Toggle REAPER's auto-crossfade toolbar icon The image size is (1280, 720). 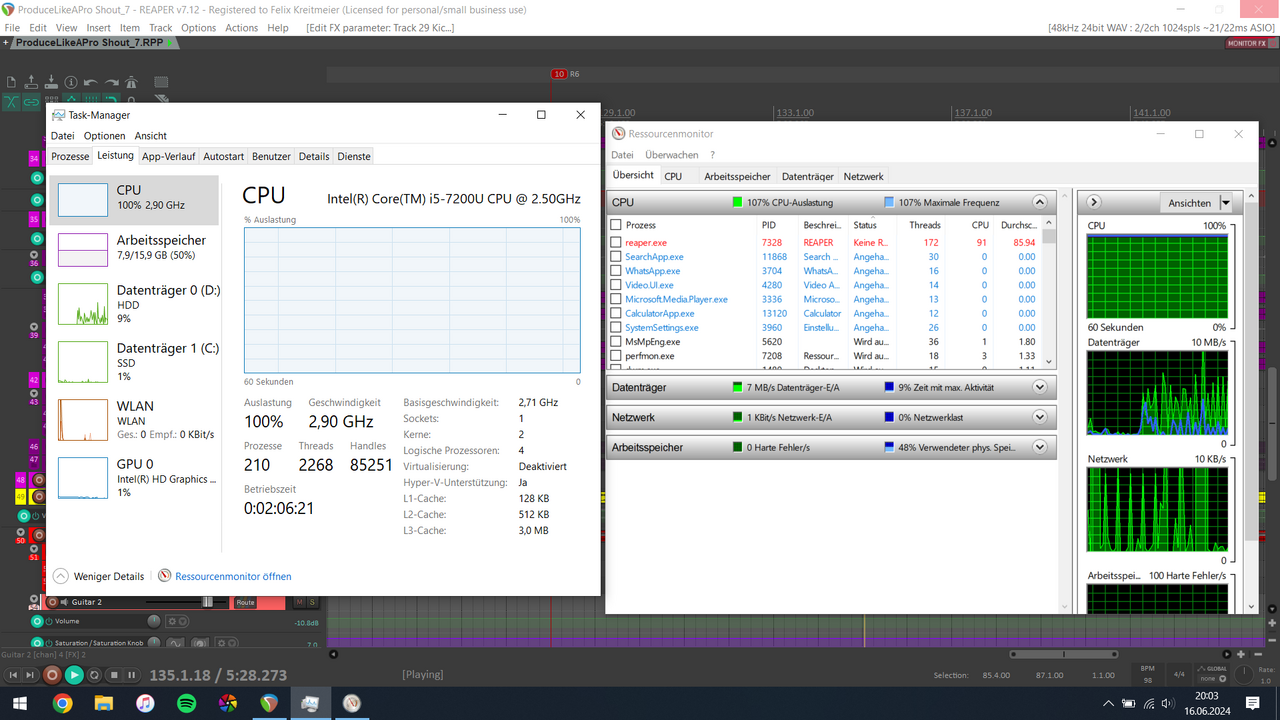(11, 101)
